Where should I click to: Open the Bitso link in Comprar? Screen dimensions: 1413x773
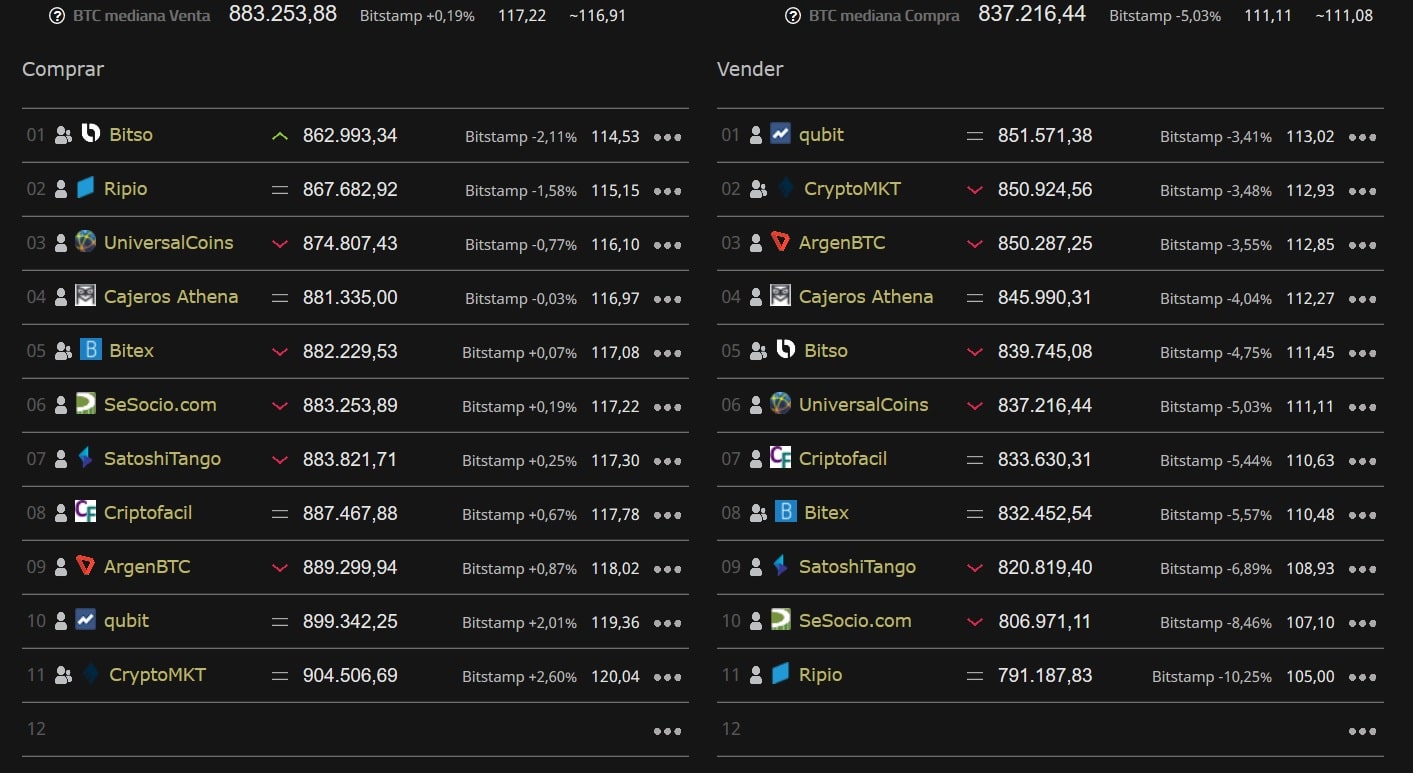pyautogui.click(x=131, y=134)
